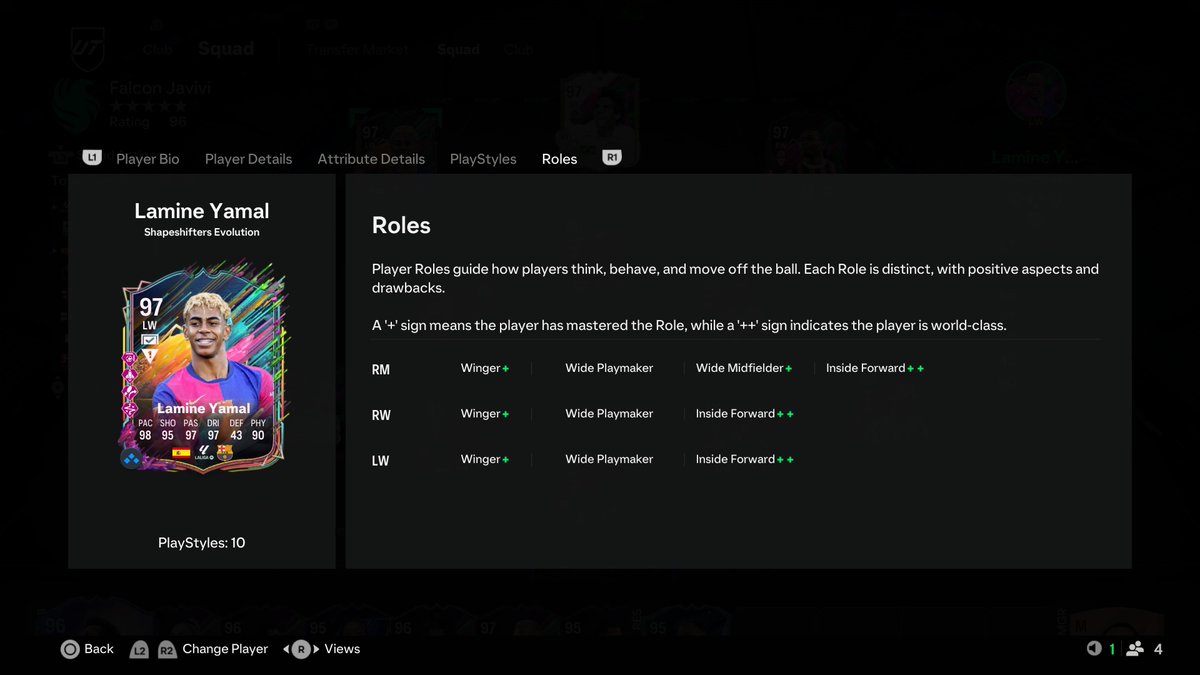Screen dimensions: 1200x675
Task: Switch to the Player Bio tab
Action: 148,159
